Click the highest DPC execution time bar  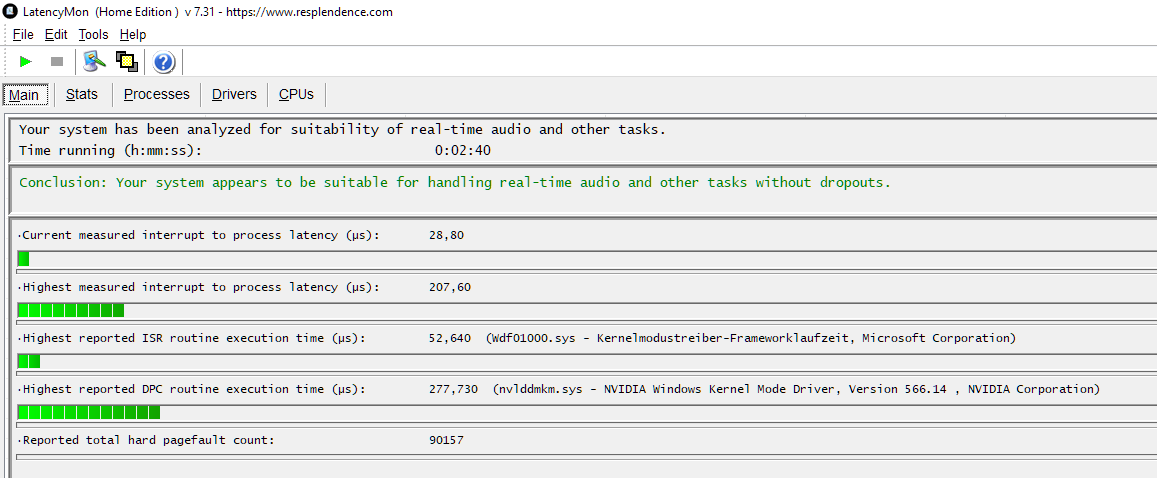tap(89, 412)
